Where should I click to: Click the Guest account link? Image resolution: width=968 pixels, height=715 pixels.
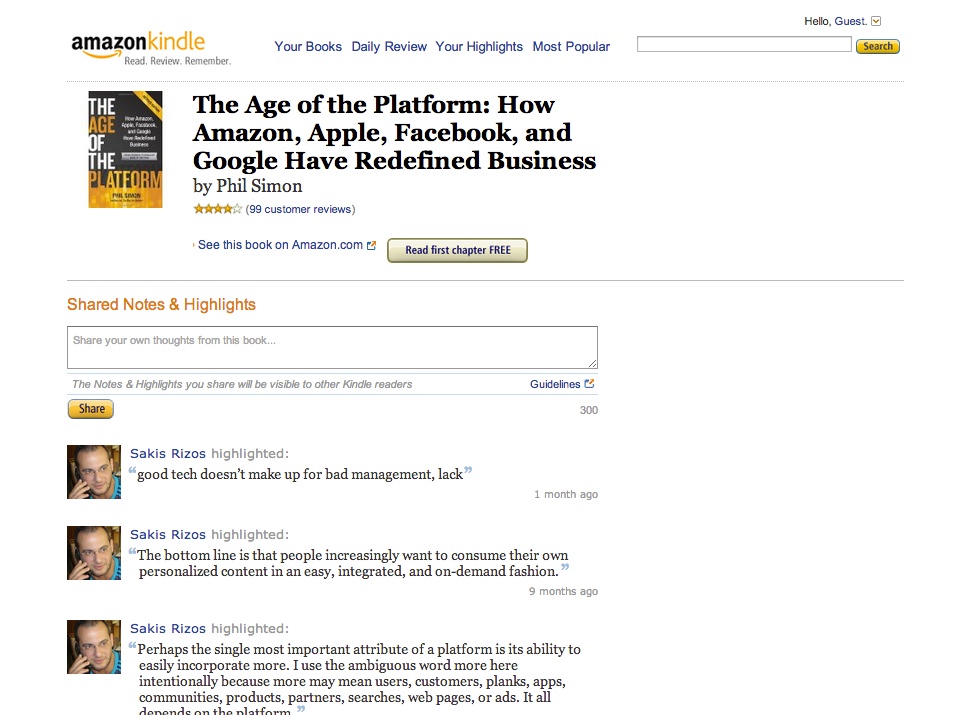[x=849, y=21]
